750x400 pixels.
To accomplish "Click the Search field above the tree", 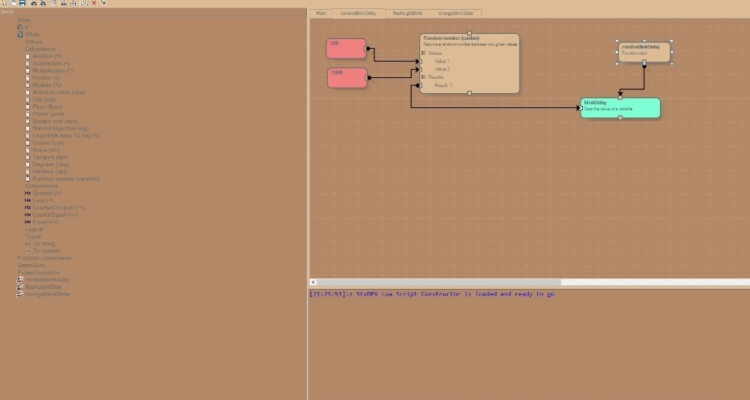I will point(153,12).
